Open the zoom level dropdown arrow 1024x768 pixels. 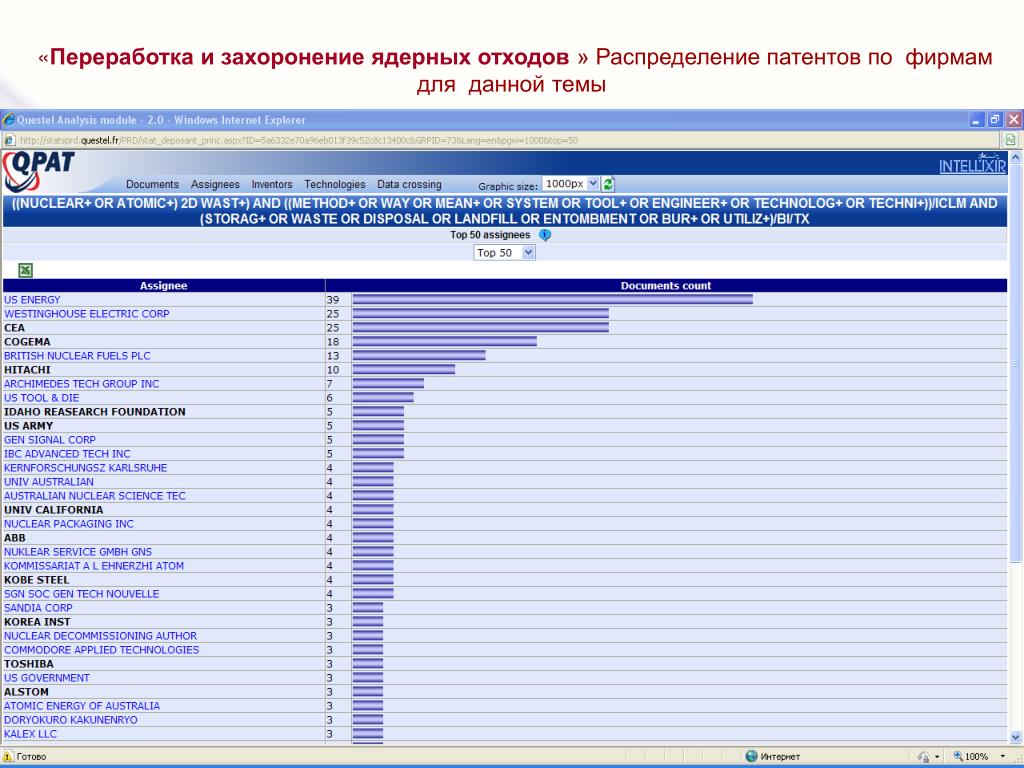click(1002, 756)
